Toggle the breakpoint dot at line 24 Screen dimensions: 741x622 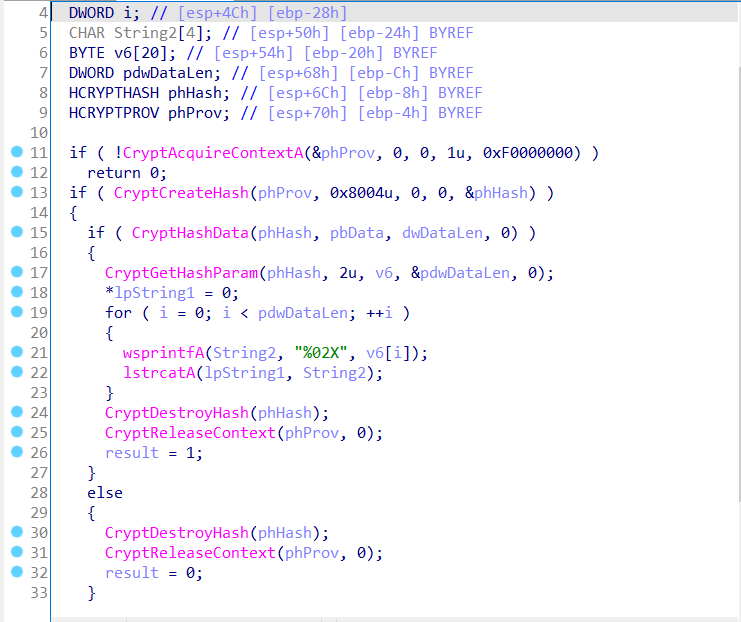point(16,412)
